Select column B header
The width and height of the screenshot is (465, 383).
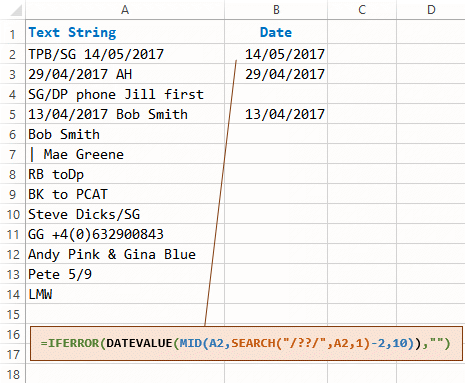tap(276, 10)
